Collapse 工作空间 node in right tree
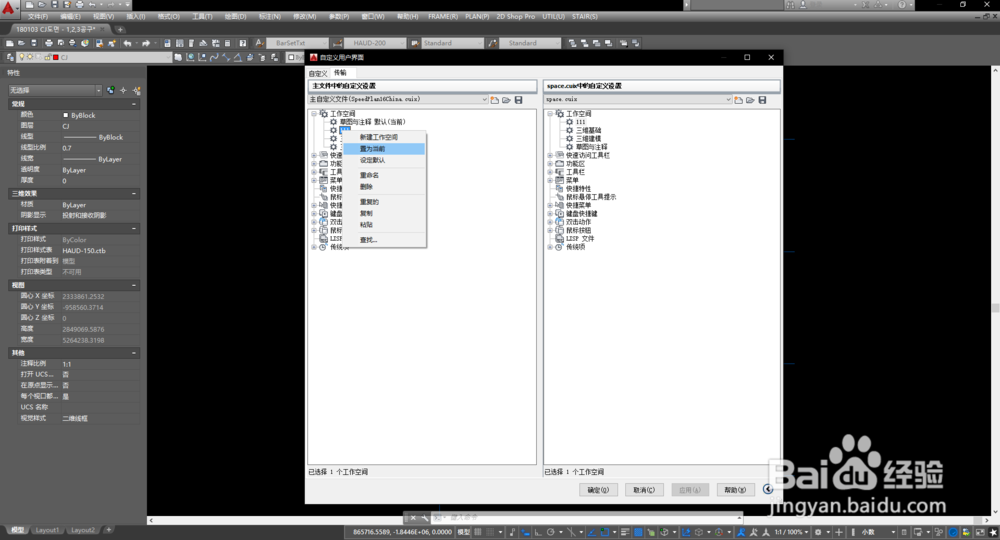1000x540 pixels. pos(550,113)
